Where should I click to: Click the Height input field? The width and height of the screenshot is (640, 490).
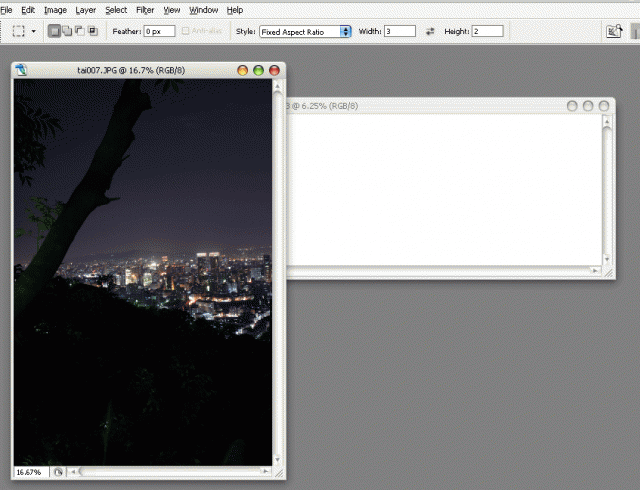pyautogui.click(x=487, y=31)
